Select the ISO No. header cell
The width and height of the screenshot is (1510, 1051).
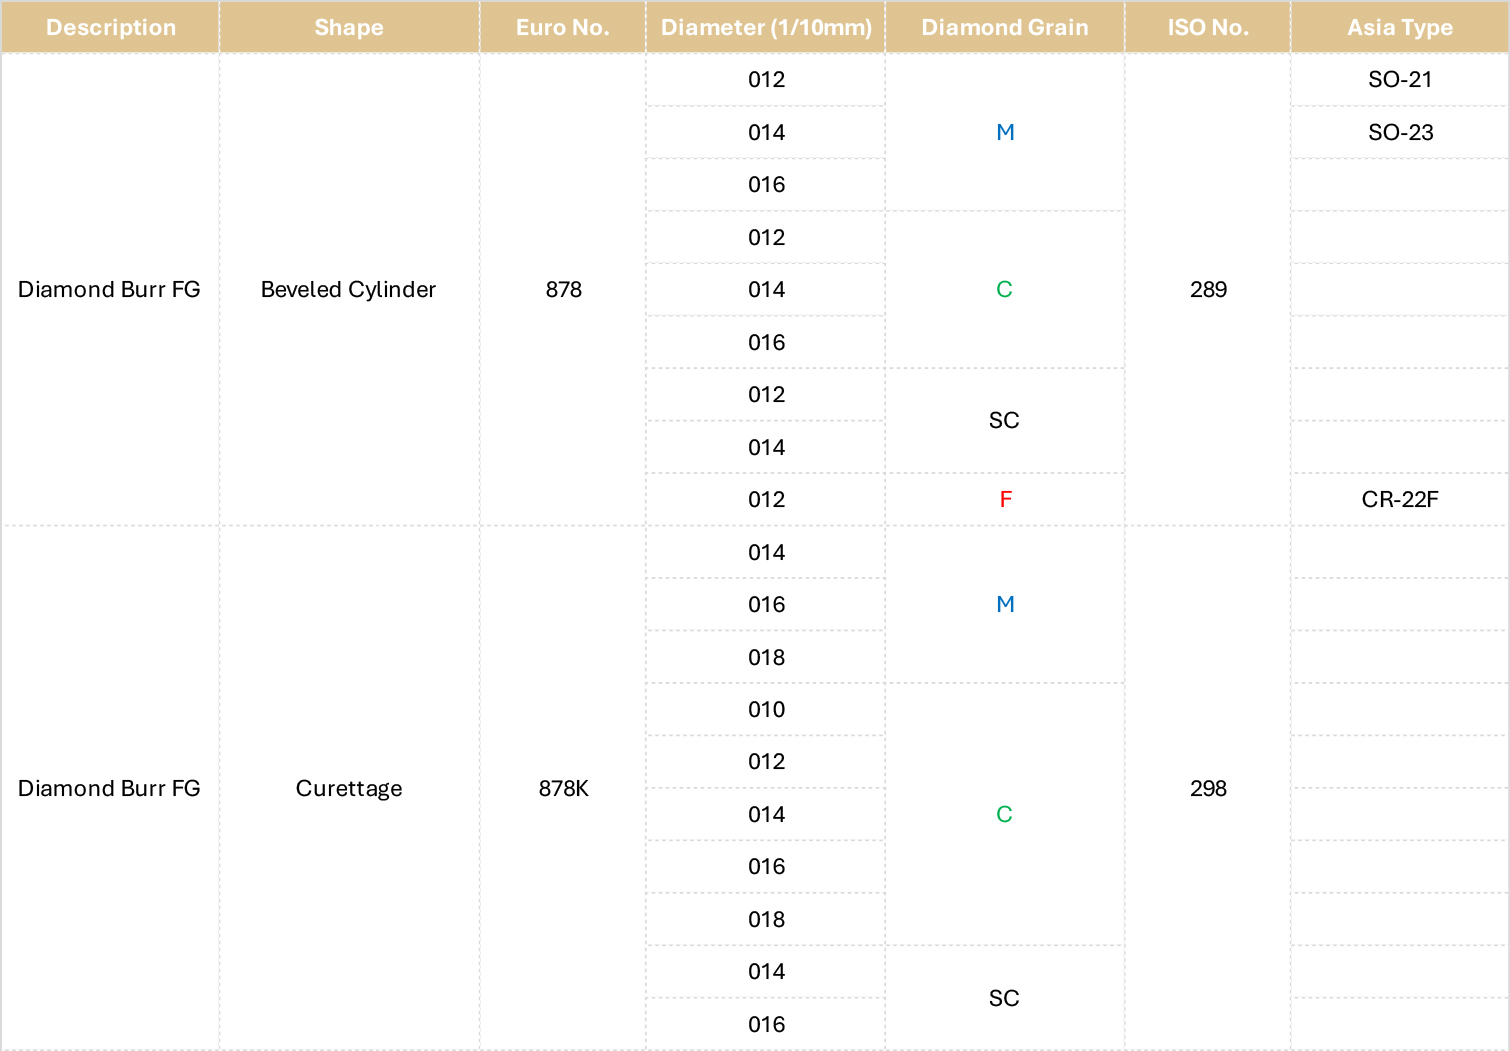point(1208,27)
